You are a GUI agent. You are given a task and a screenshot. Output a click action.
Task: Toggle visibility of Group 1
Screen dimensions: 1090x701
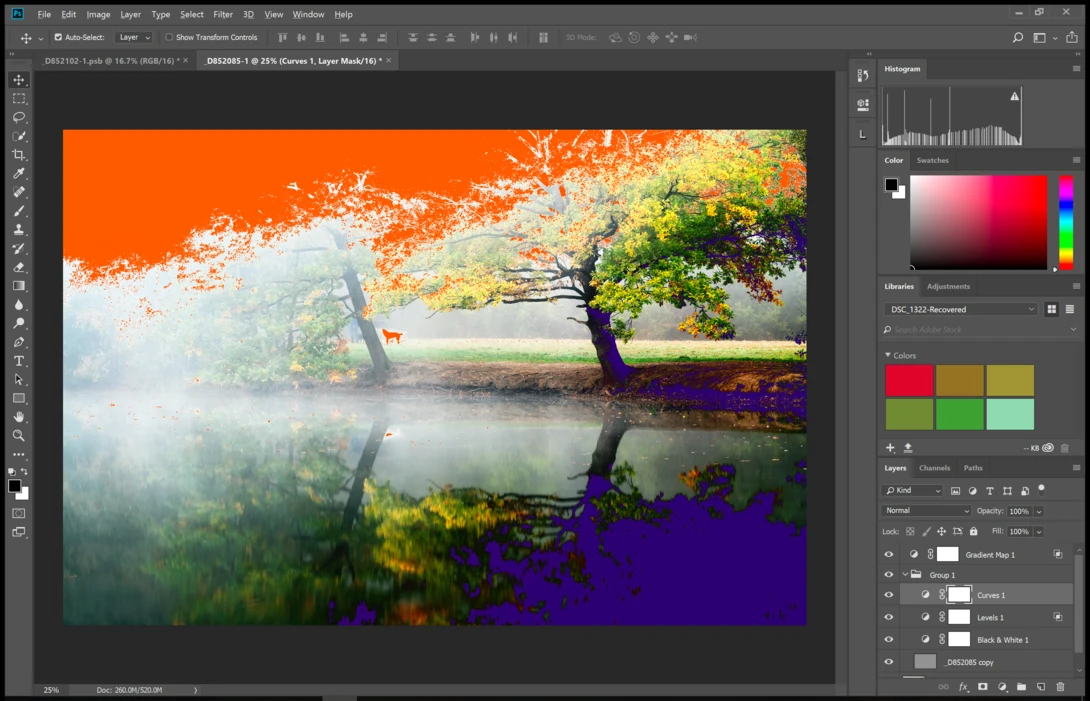coord(888,574)
